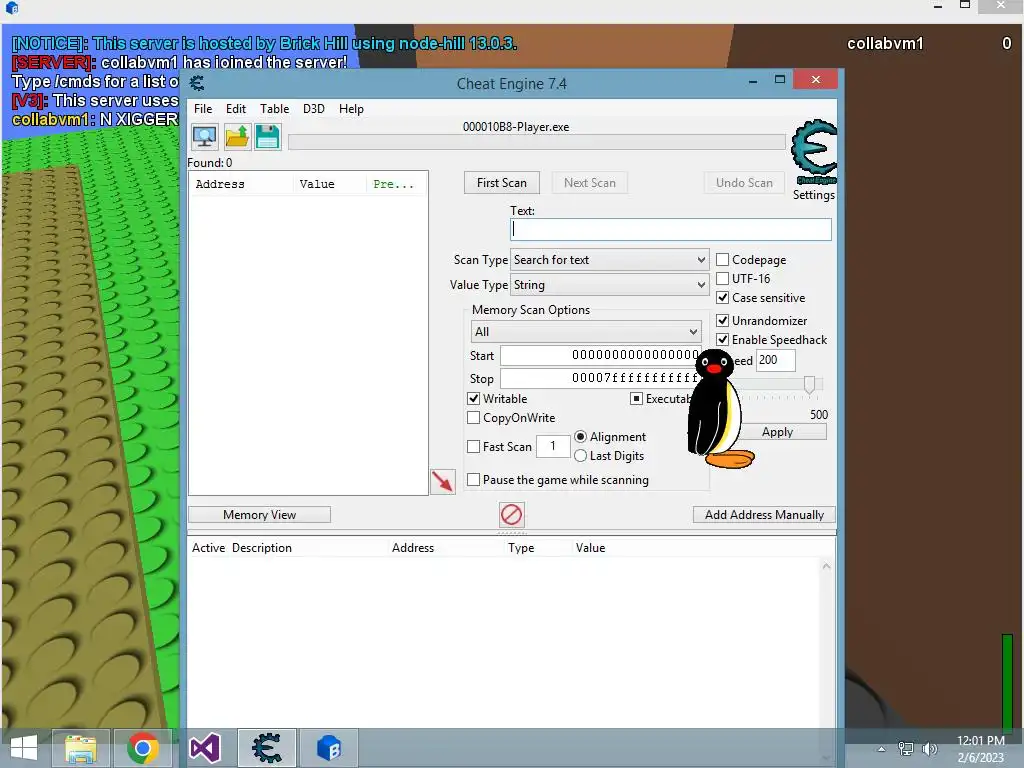Open Memory View

click(x=259, y=515)
